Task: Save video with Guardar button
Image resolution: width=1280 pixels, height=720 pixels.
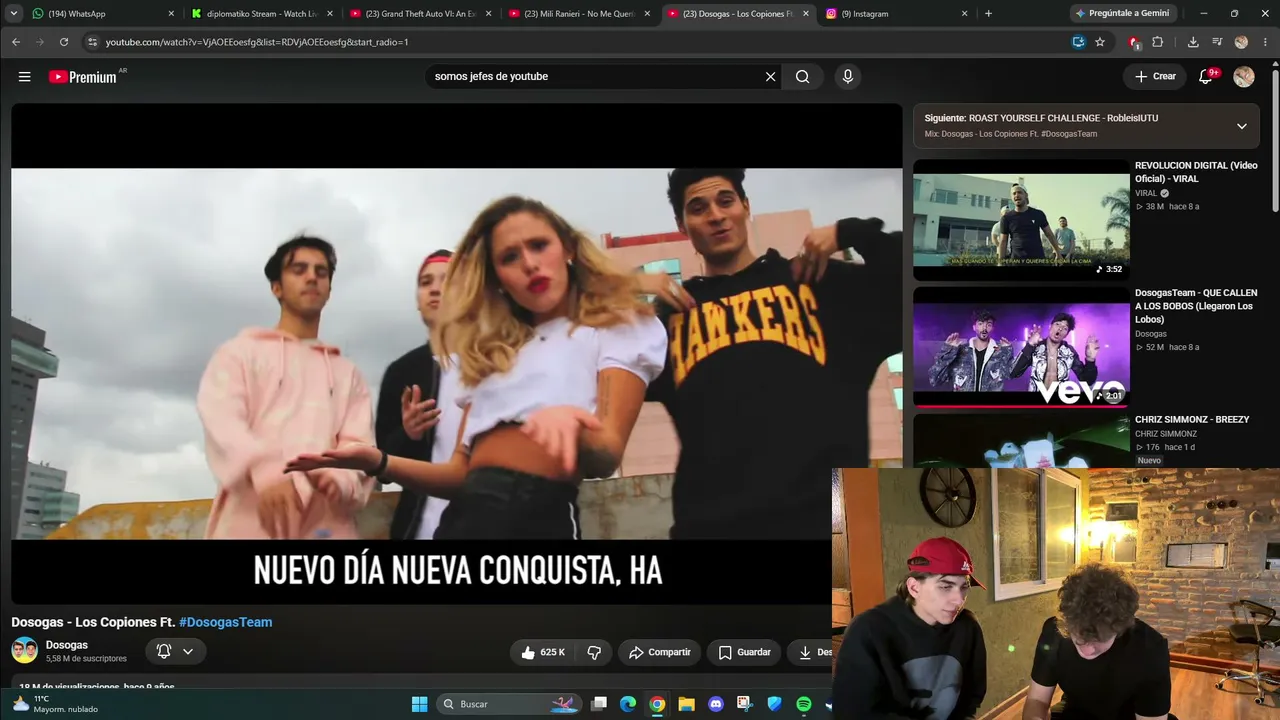Action: [x=745, y=652]
